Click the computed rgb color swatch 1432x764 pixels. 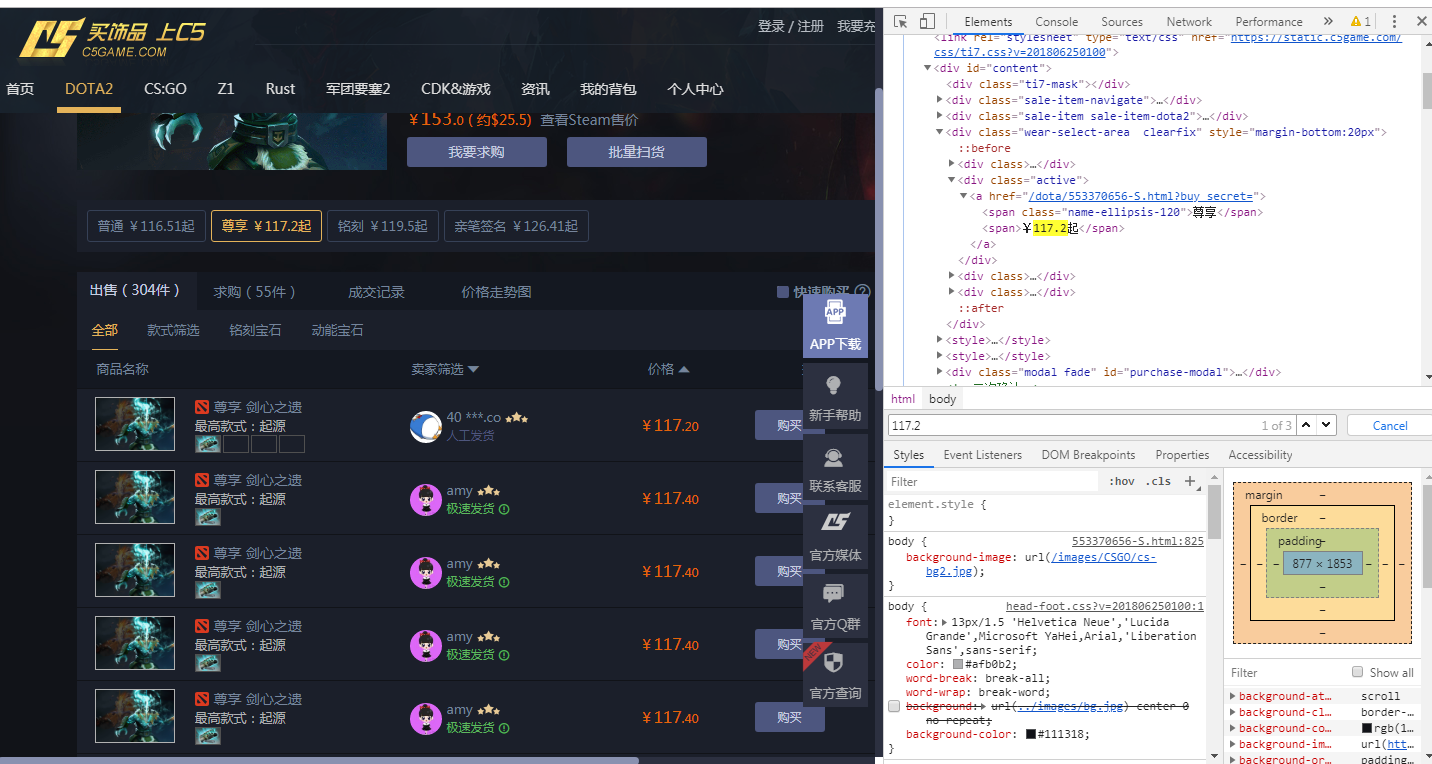[1367, 728]
